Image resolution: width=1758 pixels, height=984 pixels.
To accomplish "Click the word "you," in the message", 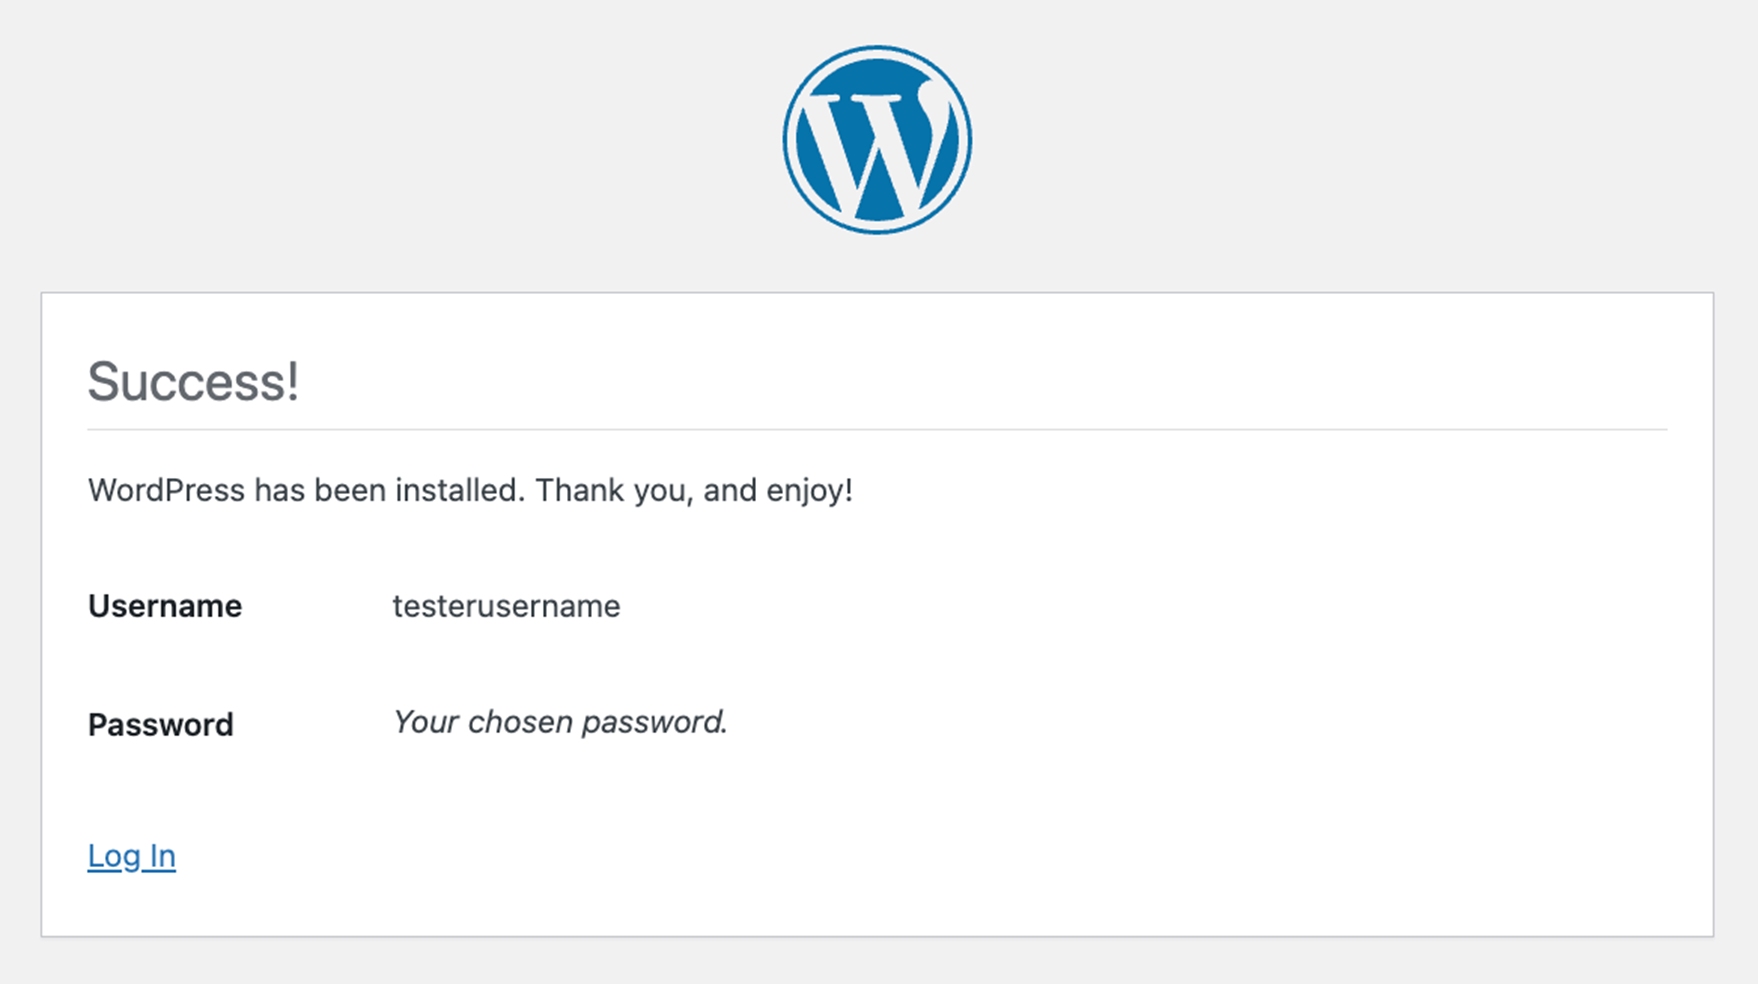I will (663, 490).
